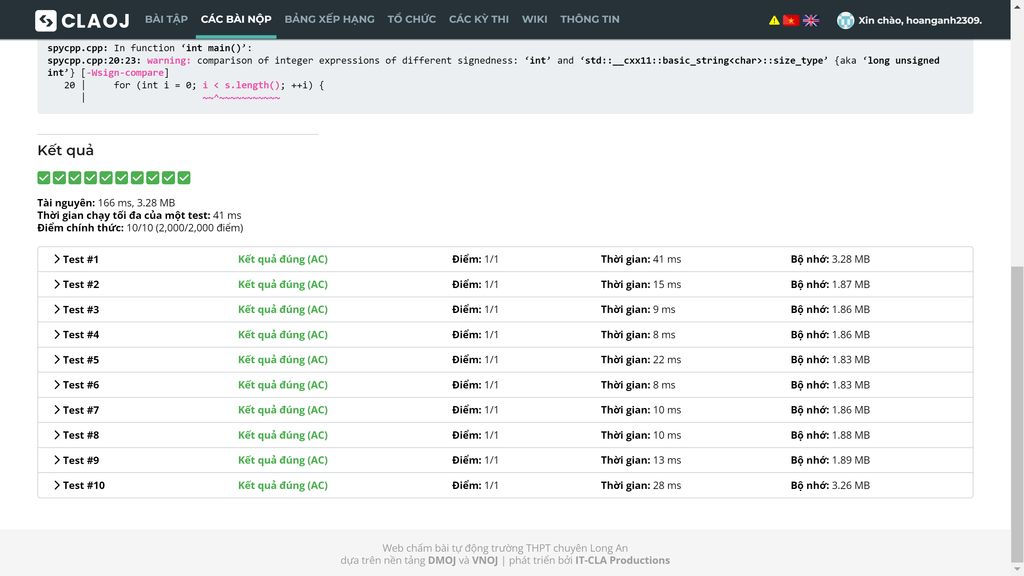
Task: Open the CÁC KỲ THI menu
Action: [x=479, y=20]
